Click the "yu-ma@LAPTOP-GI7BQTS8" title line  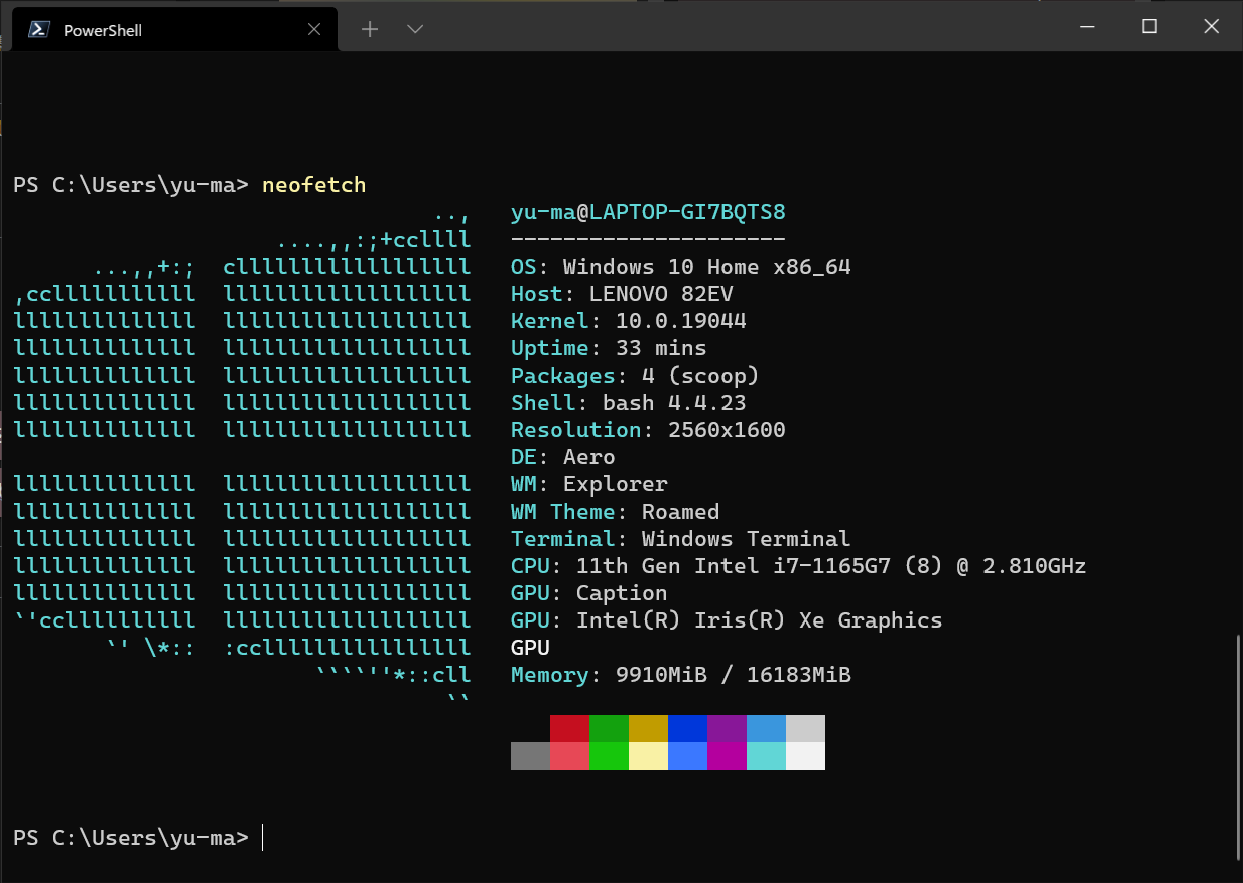(648, 212)
